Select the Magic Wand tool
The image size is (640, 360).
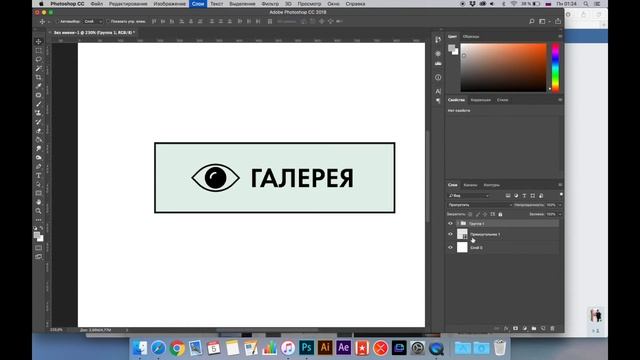coord(39,69)
